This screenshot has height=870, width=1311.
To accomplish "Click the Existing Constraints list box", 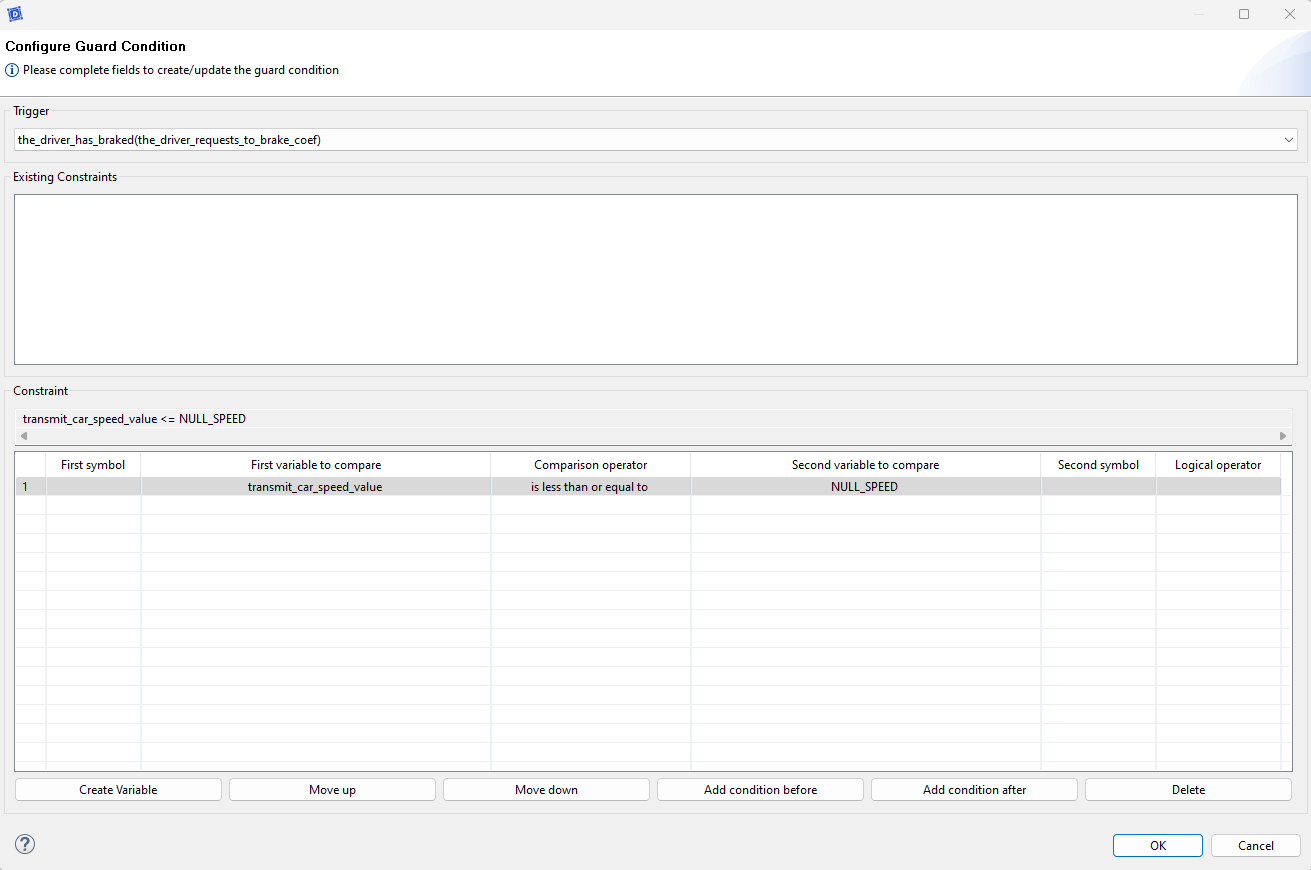I will 655,279.
